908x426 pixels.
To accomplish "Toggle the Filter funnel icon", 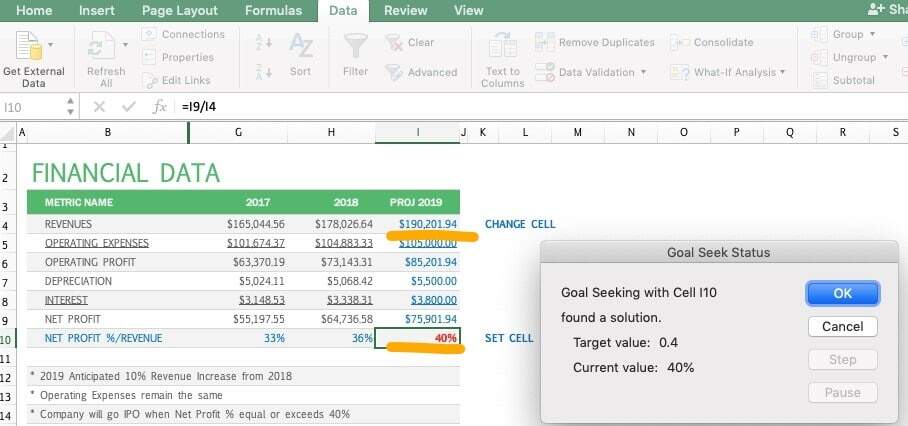I will (x=355, y=46).
